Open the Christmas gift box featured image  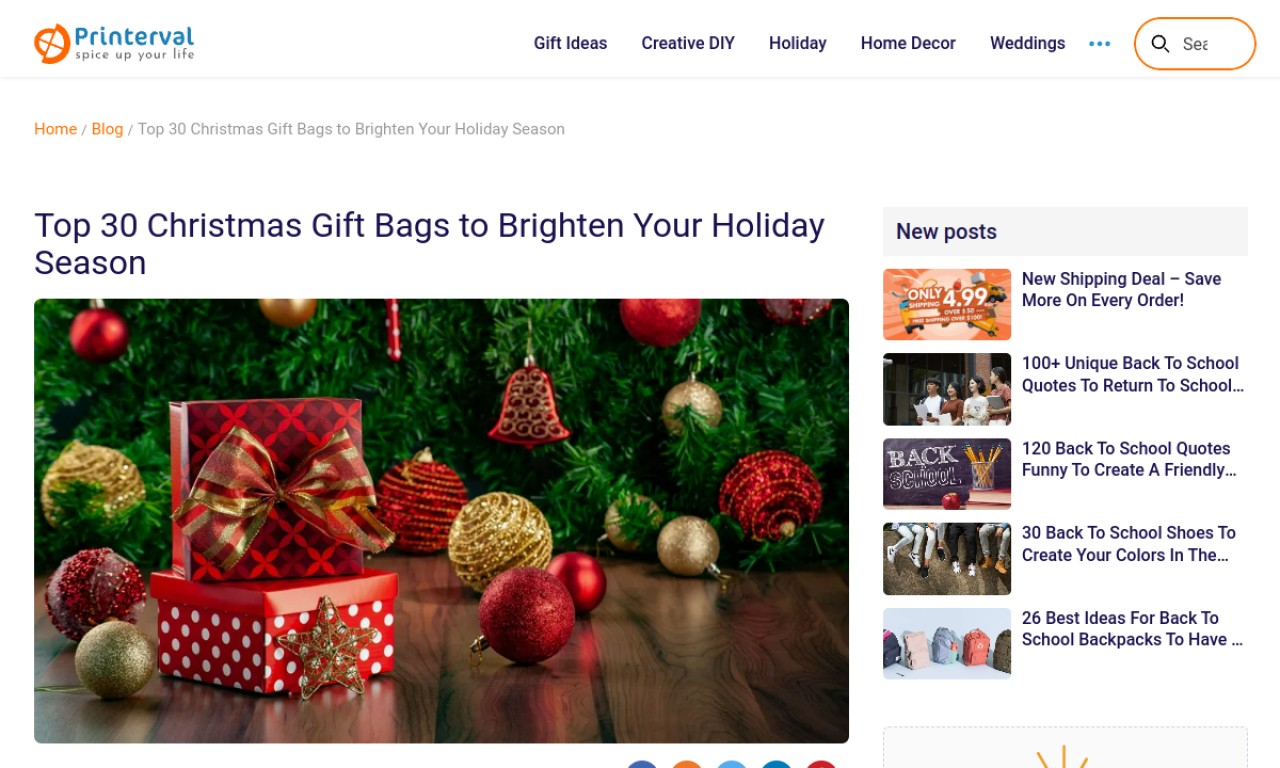441,521
